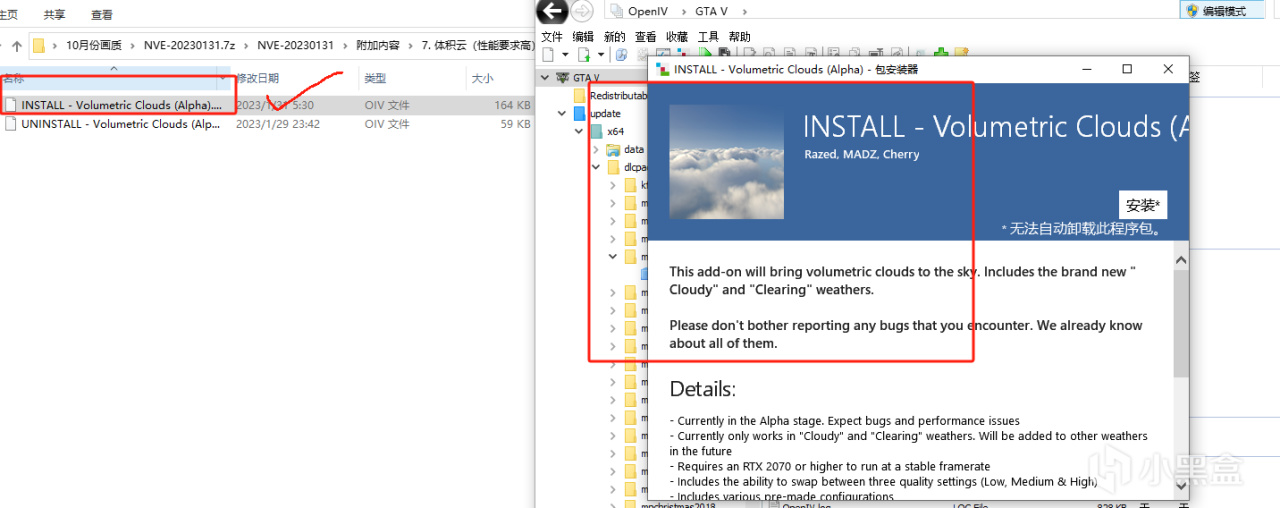Maximize the package installer window
The height and width of the screenshot is (508, 1280).
pyautogui.click(x=1127, y=69)
